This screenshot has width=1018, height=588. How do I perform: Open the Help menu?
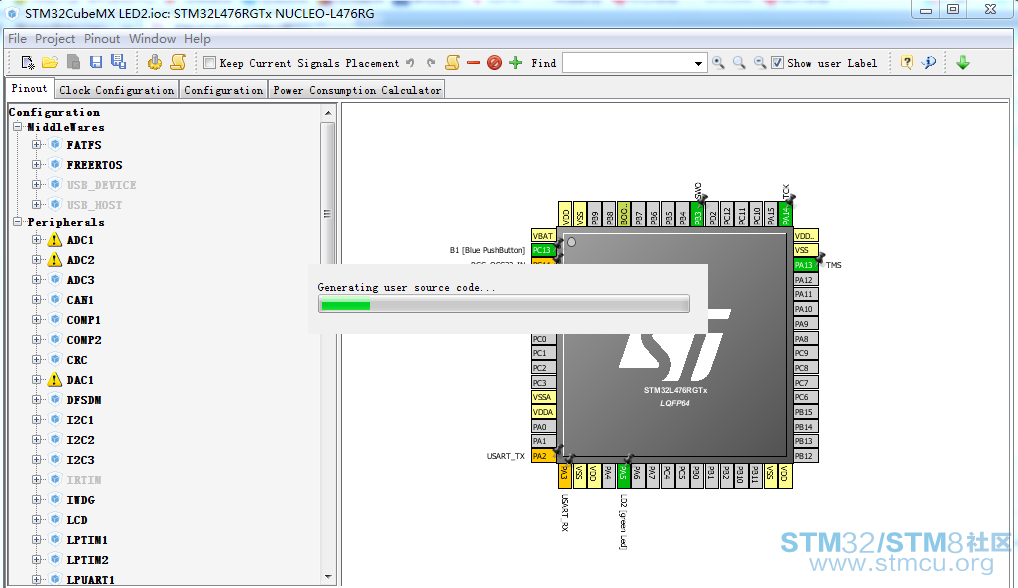pos(197,39)
